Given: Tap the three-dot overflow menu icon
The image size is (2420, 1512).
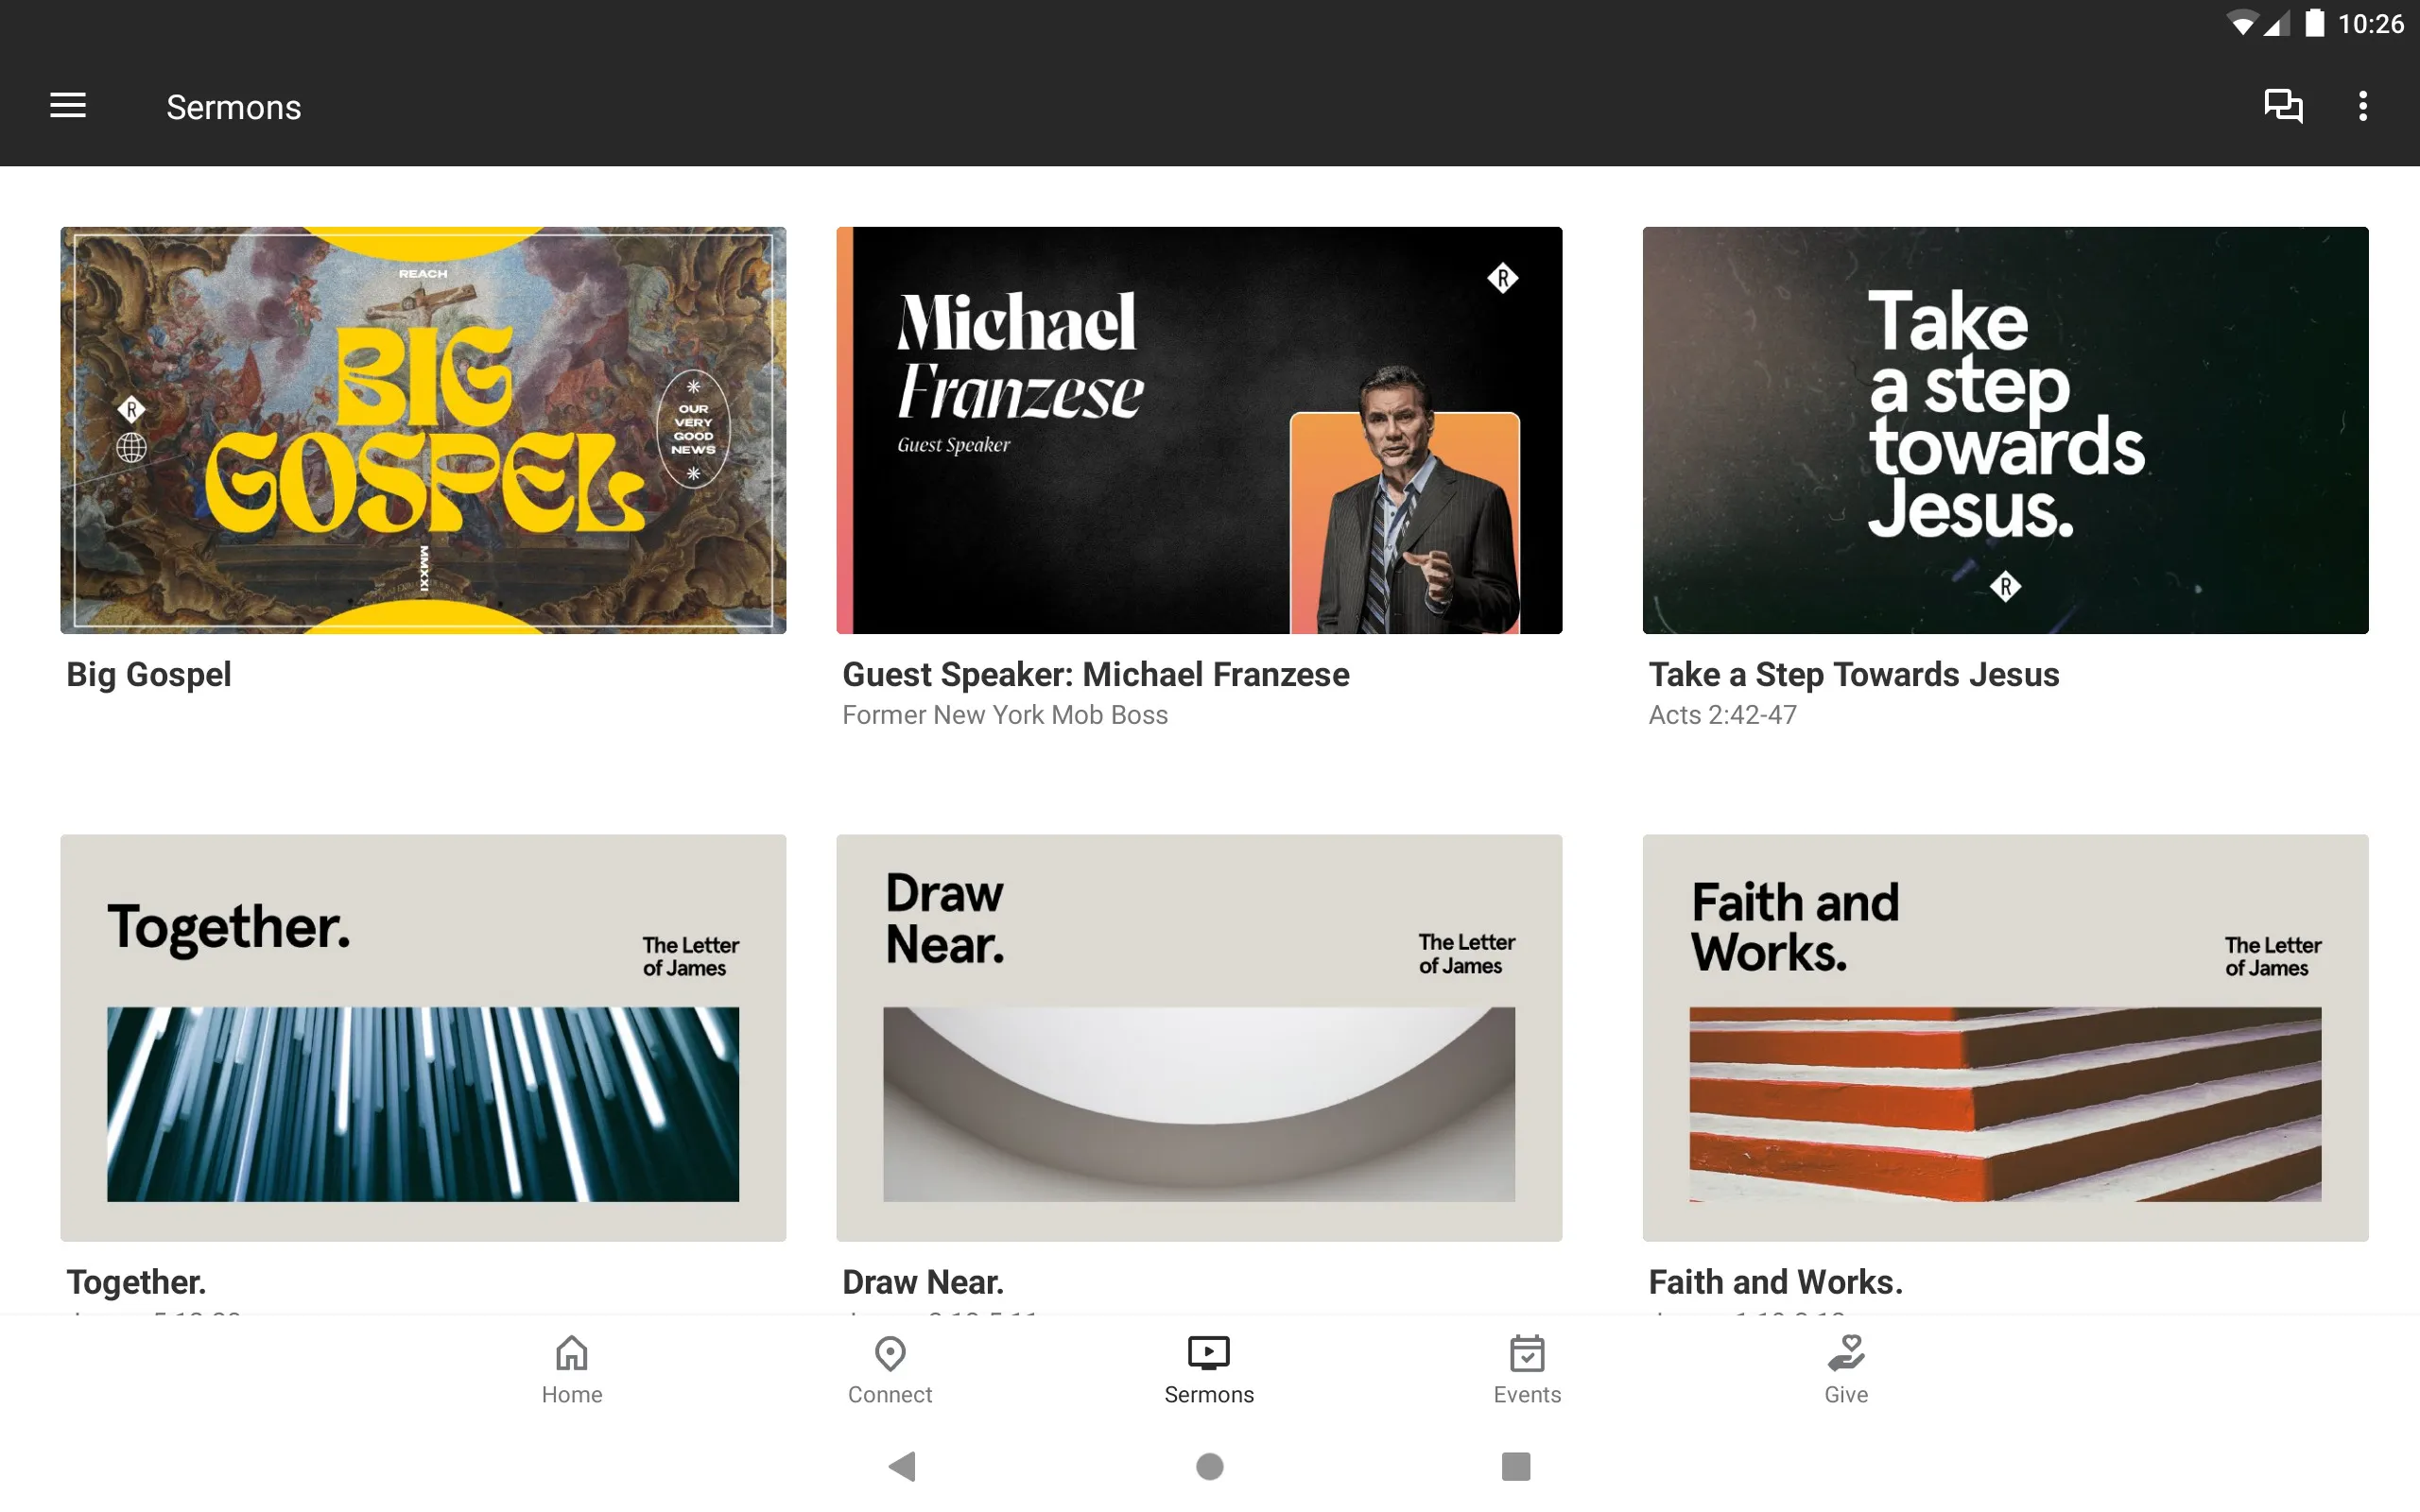Looking at the screenshot, I should coord(2362,106).
